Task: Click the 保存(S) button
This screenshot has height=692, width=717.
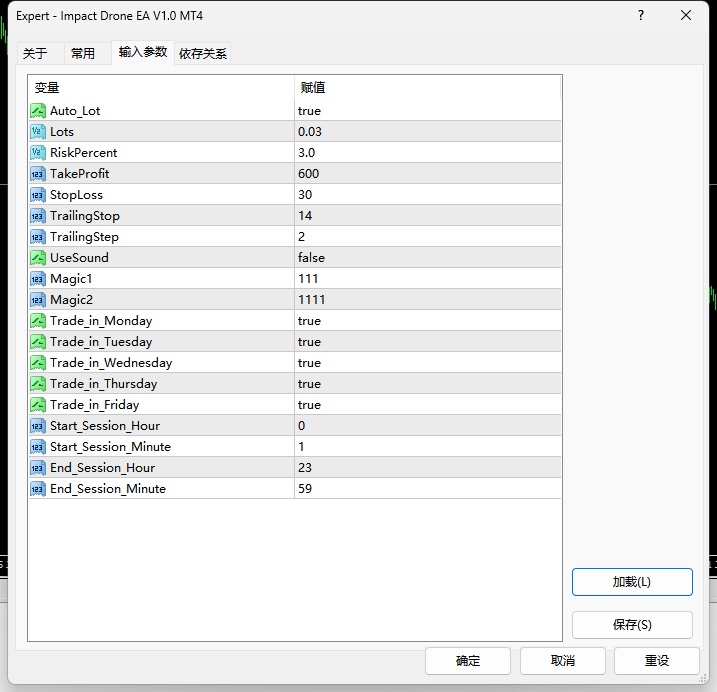Action: point(632,625)
